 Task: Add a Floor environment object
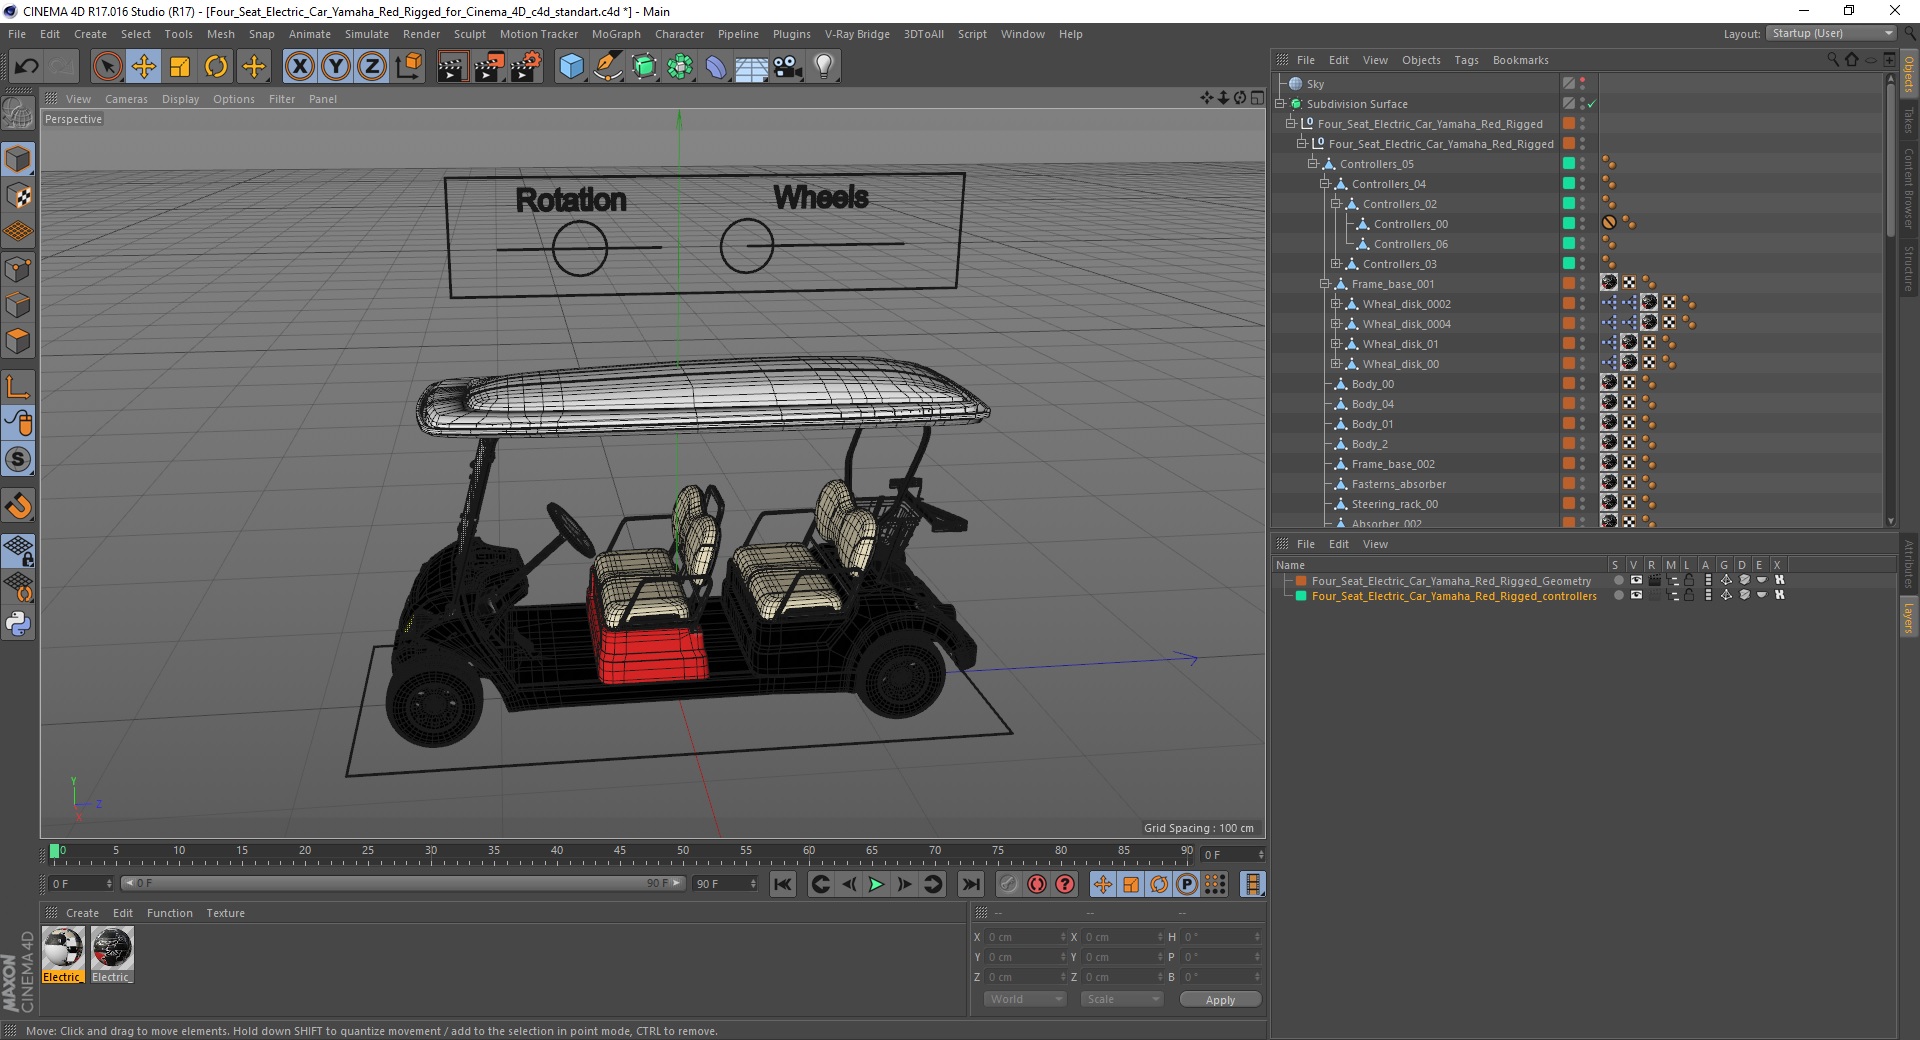(x=751, y=67)
